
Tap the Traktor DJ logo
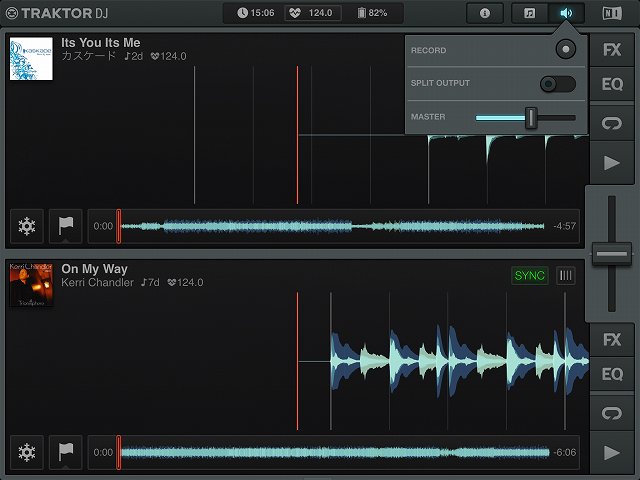(x=57, y=13)
